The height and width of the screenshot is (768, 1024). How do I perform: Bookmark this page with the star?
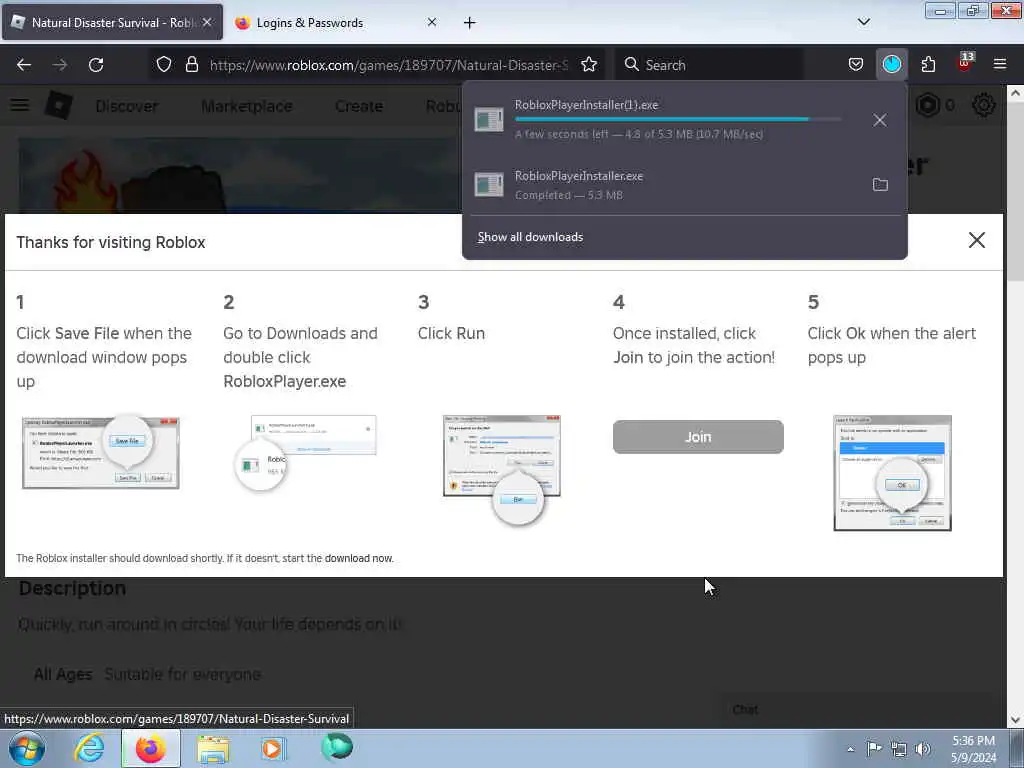click(589, 65)
